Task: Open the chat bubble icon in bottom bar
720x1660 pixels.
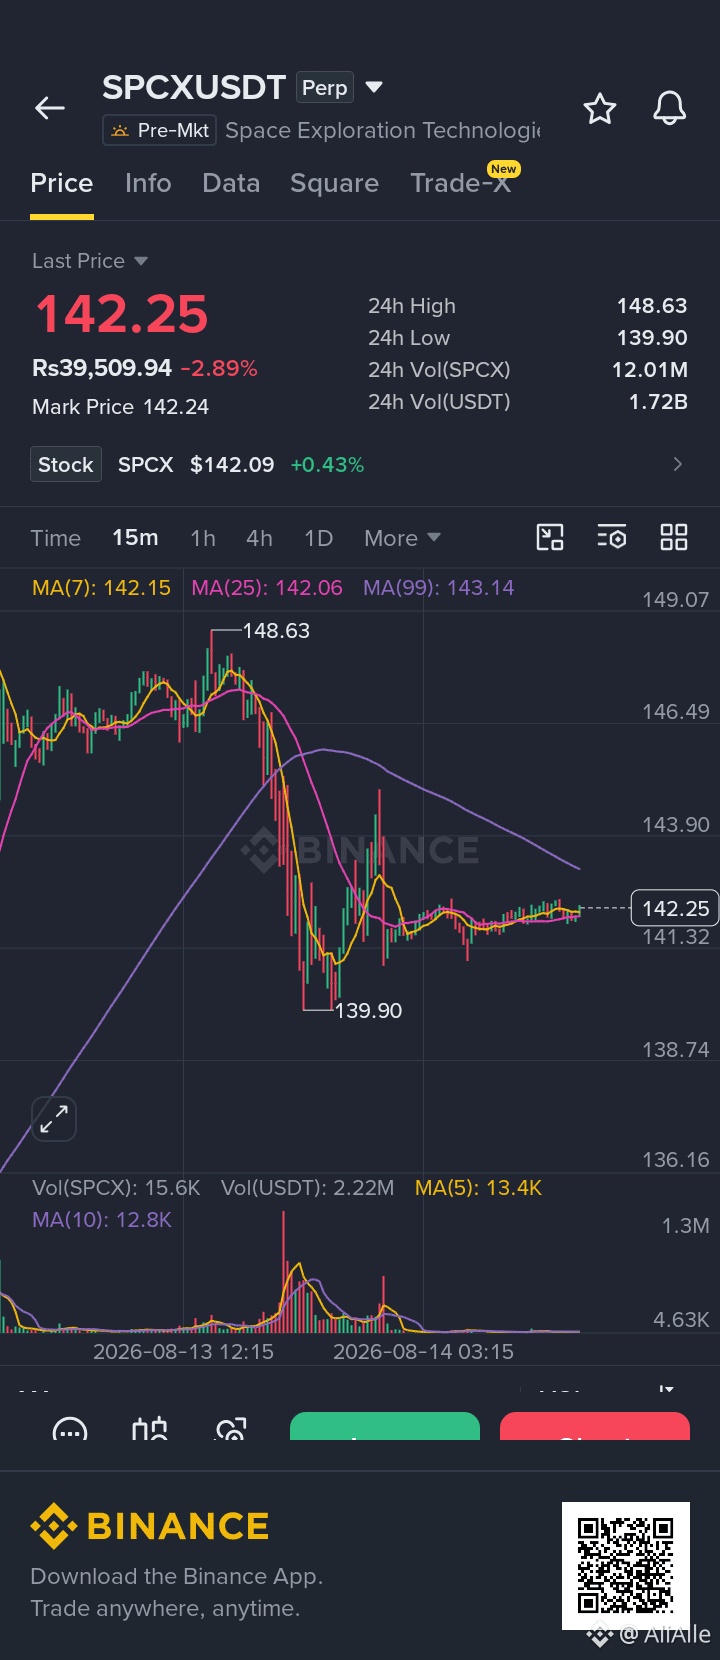Action: pyautogui.click(x=70, y=1430)
